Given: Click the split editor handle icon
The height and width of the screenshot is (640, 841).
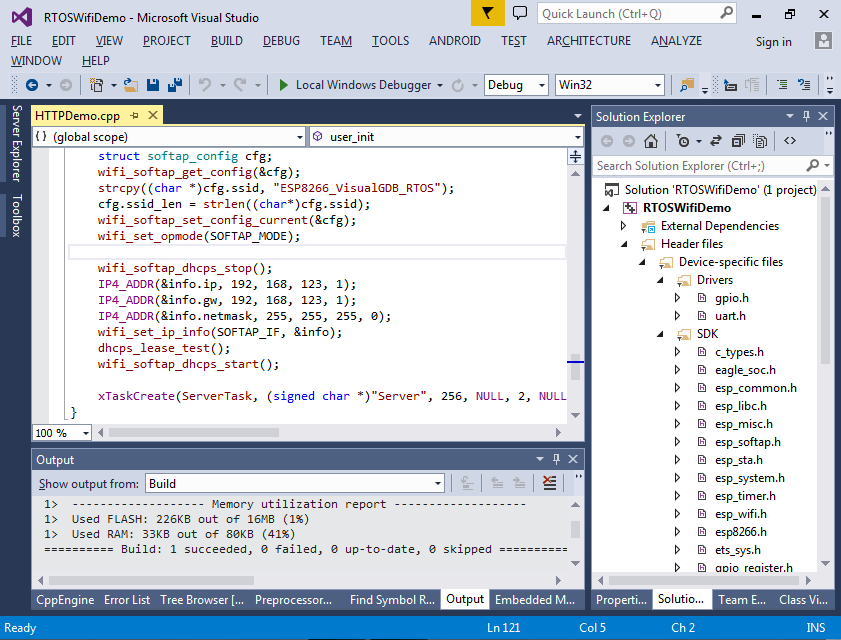Looking at the screenshot, I should coord(575,157).
